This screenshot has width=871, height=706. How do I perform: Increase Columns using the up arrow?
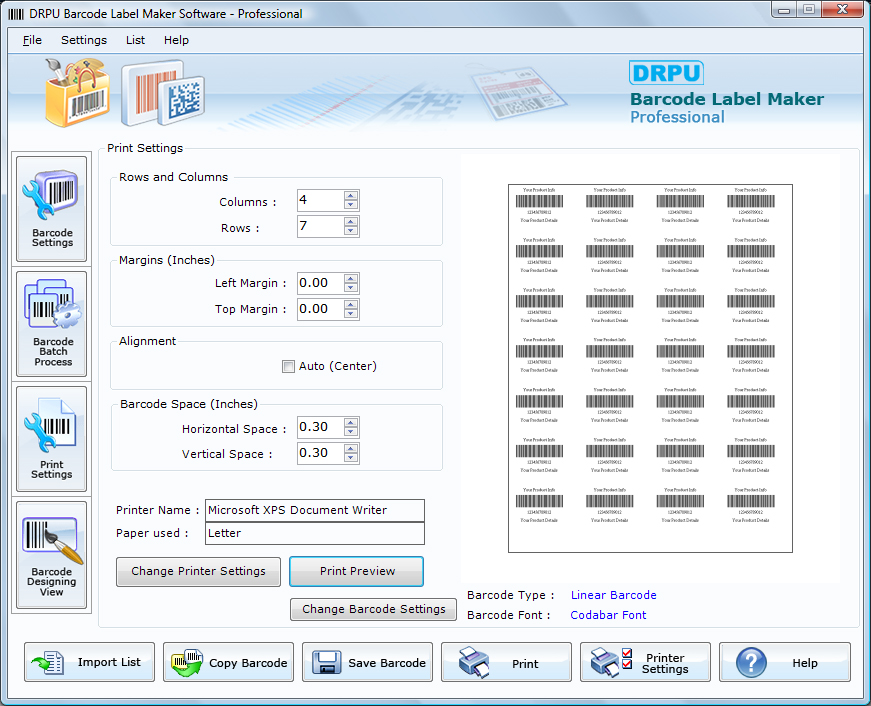click(351, 195)
